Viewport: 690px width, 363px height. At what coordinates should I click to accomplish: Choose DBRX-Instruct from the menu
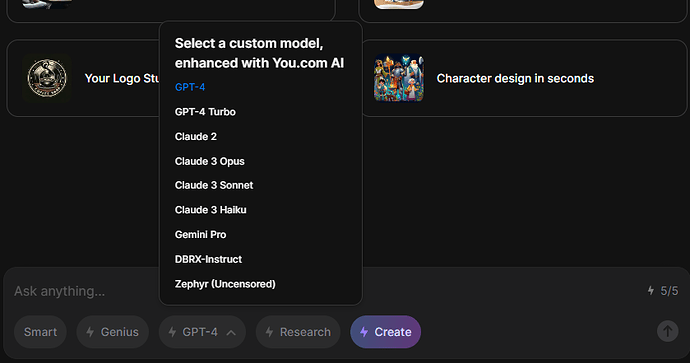(208, 259)
